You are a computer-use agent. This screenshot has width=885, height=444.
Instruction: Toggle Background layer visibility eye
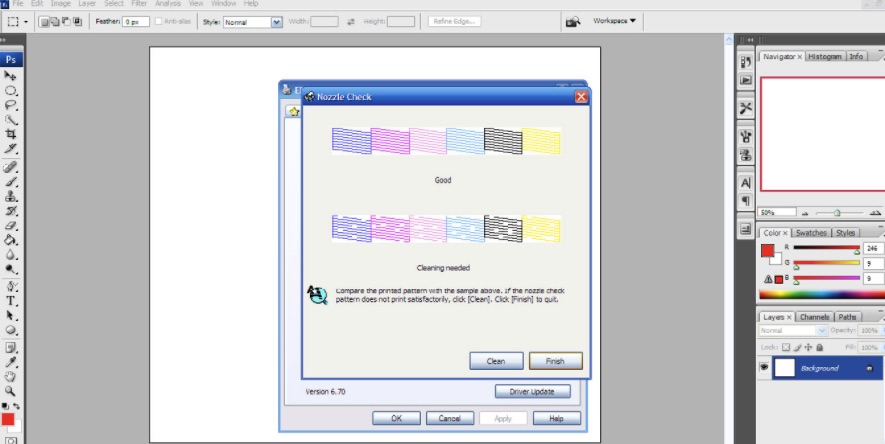[764, 367]
